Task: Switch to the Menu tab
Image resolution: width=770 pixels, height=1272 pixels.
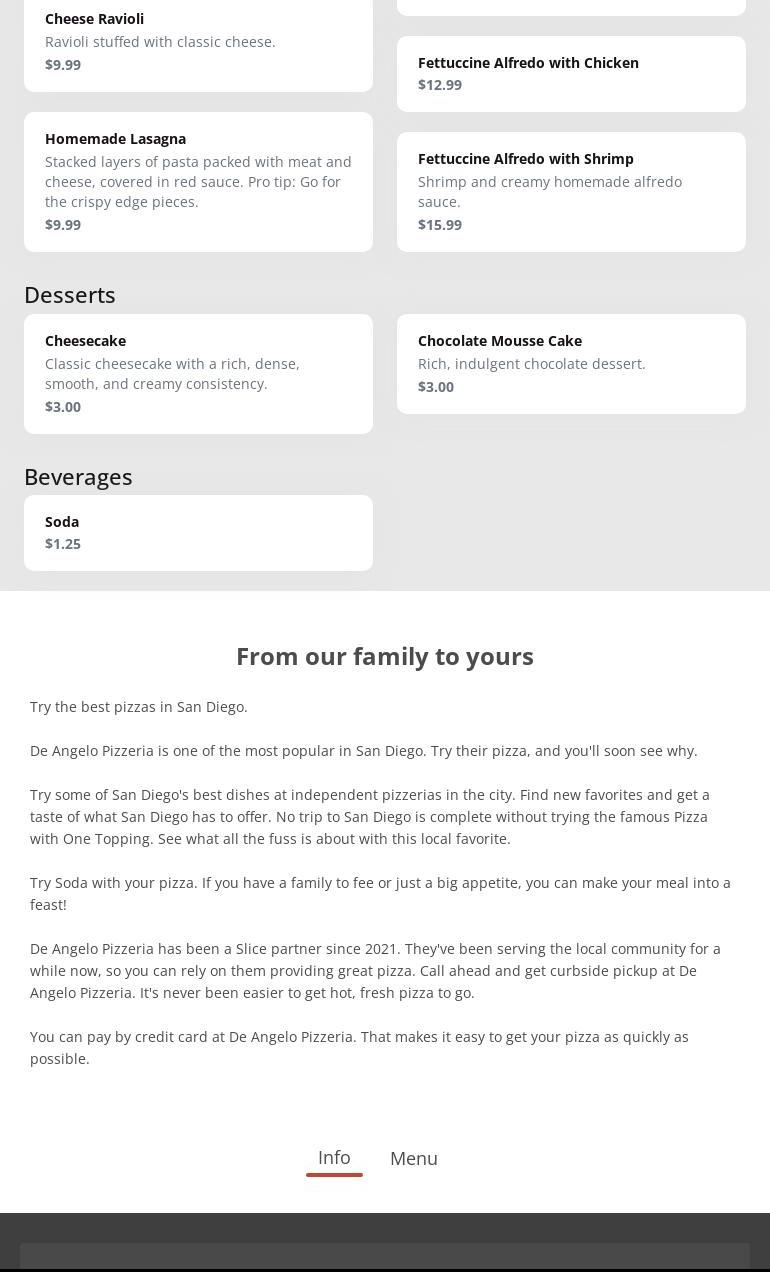Action: [x=413, y=1158]
